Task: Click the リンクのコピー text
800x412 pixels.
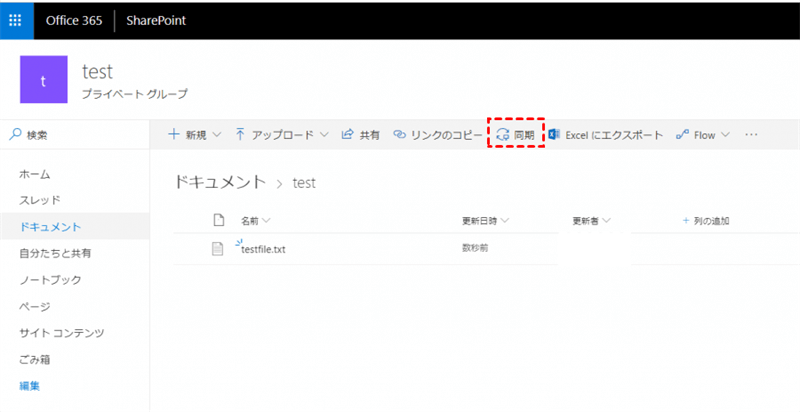Action: 446,135
